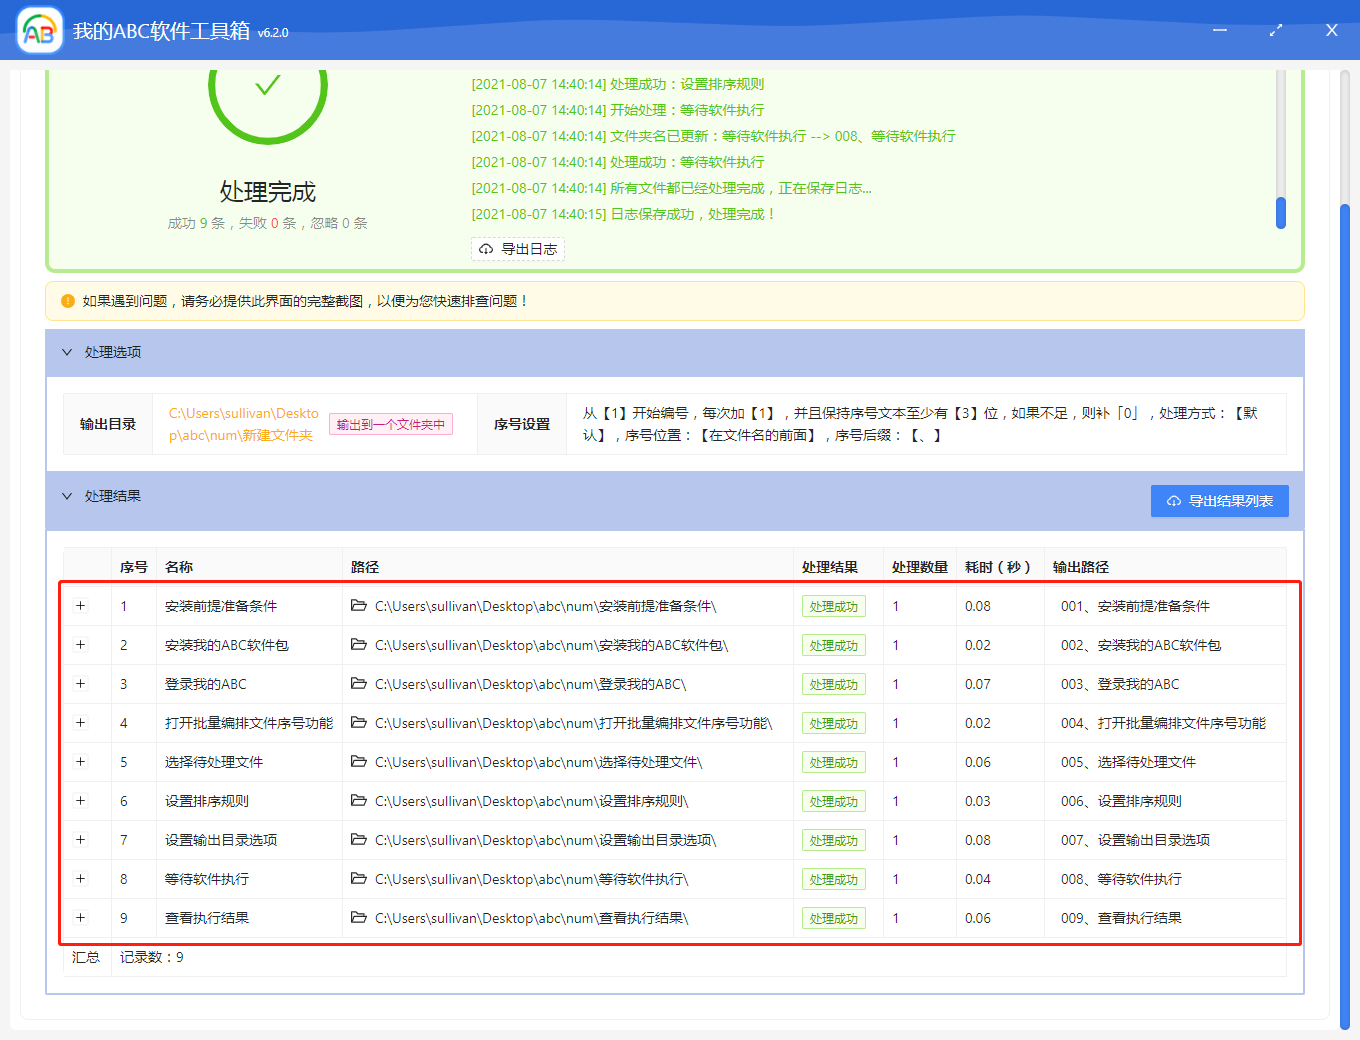Click the ABC toolbox logo icon

pos(39,30)
